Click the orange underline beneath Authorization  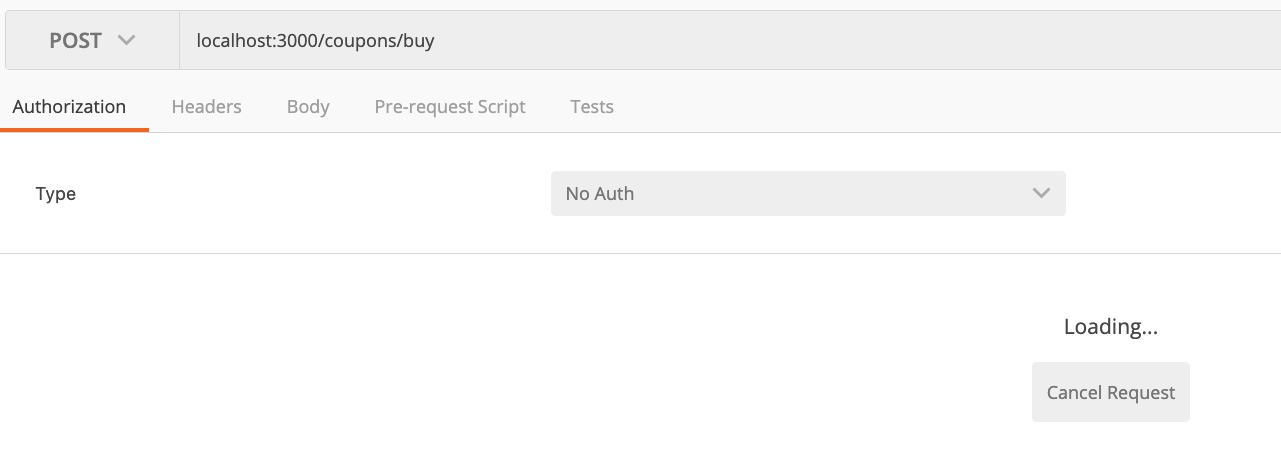point(75,130)
